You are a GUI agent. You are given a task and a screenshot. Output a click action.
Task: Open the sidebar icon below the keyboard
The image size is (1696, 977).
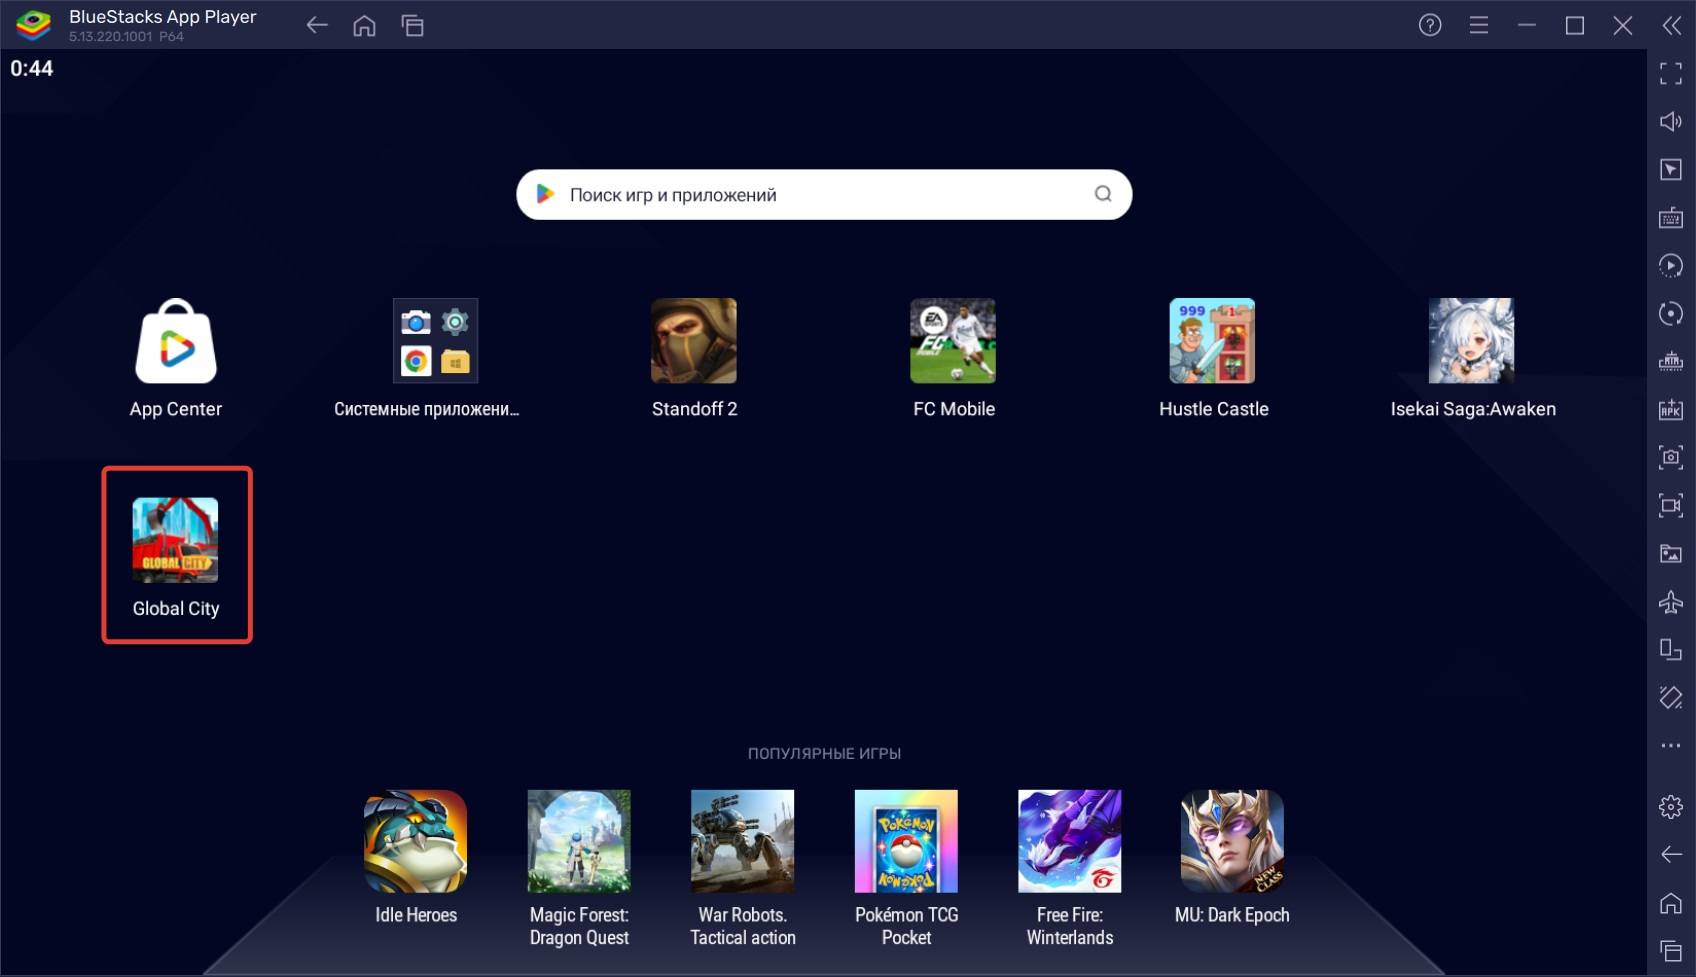(1671, 265)
